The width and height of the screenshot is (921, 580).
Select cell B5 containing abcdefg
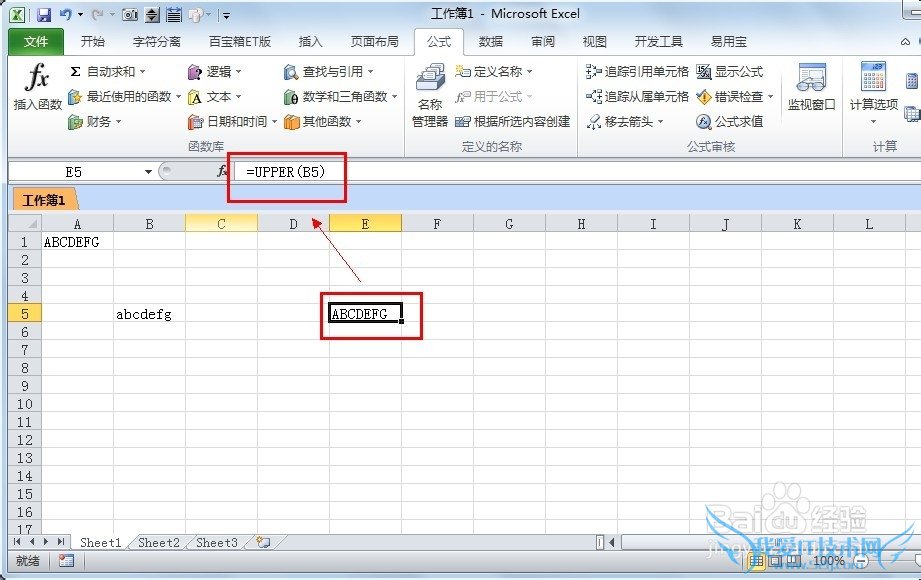[x=149, y=314]
